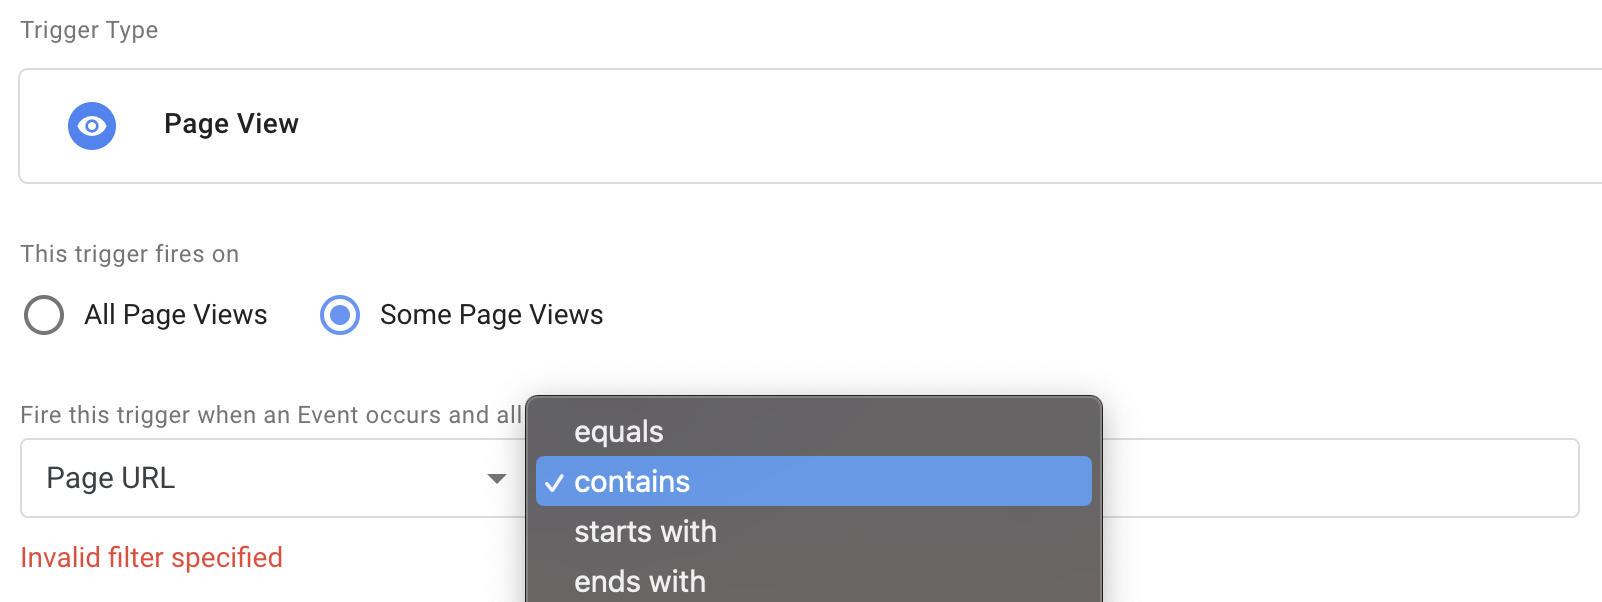The image size is (1602, 602).
Task: Open the Page View trigger type card
Action: click(810, 126)
